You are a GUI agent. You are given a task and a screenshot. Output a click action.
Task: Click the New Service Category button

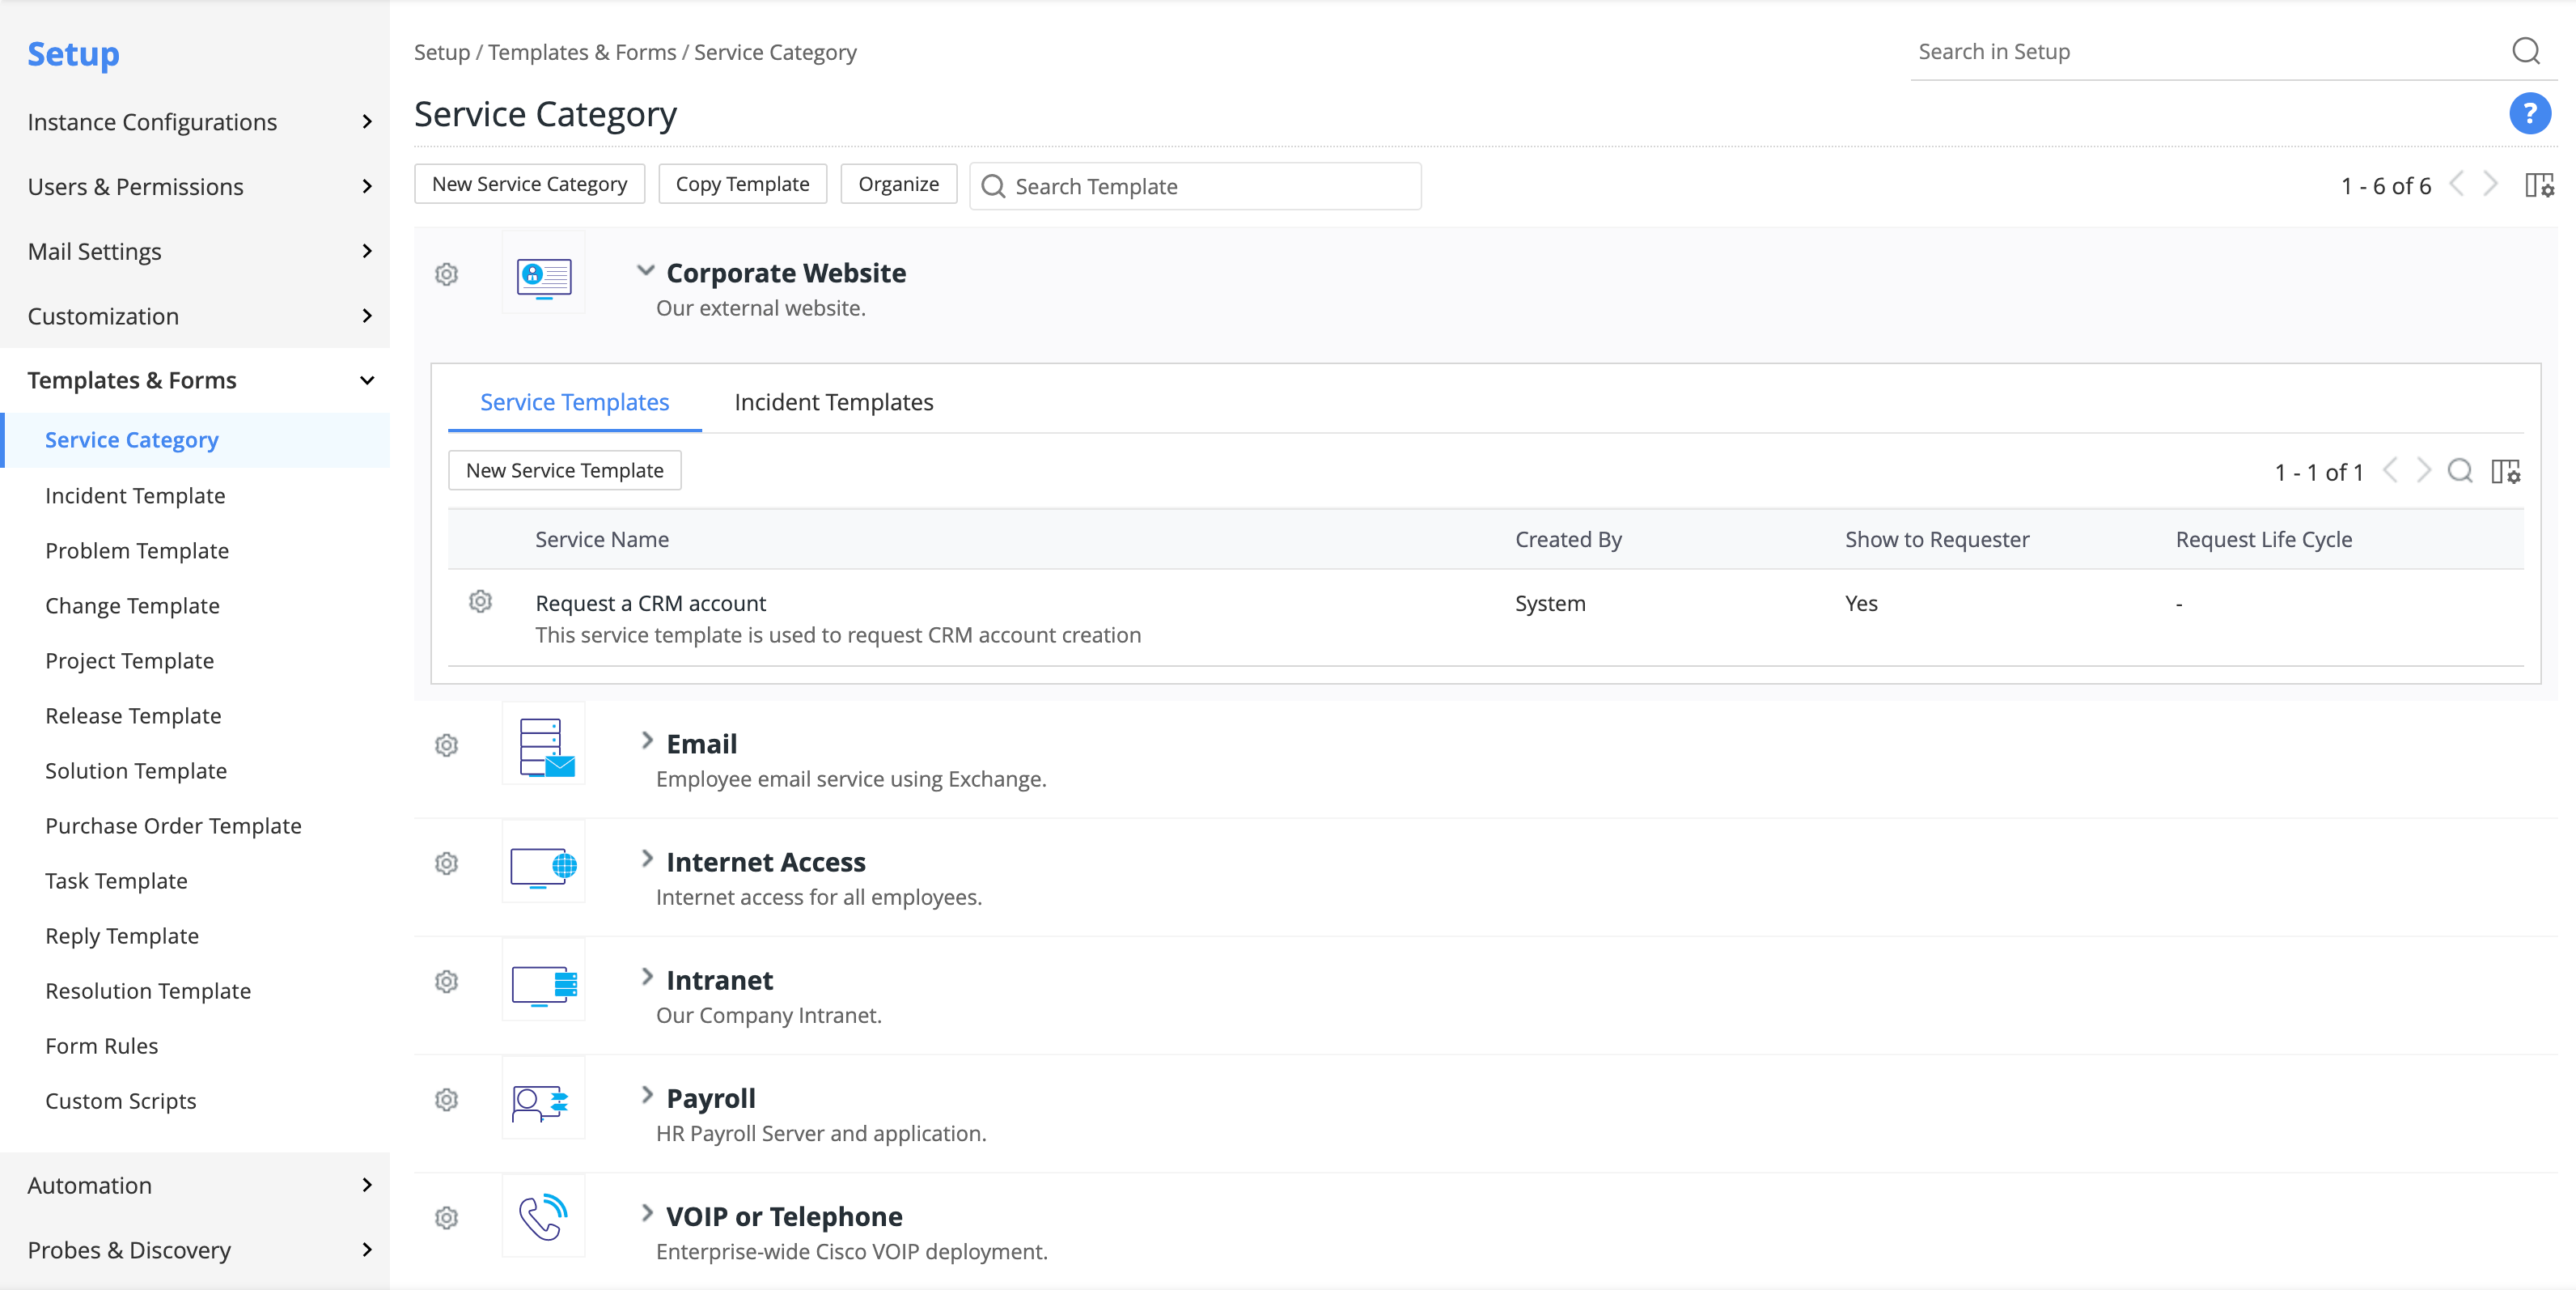pos(530,184)
